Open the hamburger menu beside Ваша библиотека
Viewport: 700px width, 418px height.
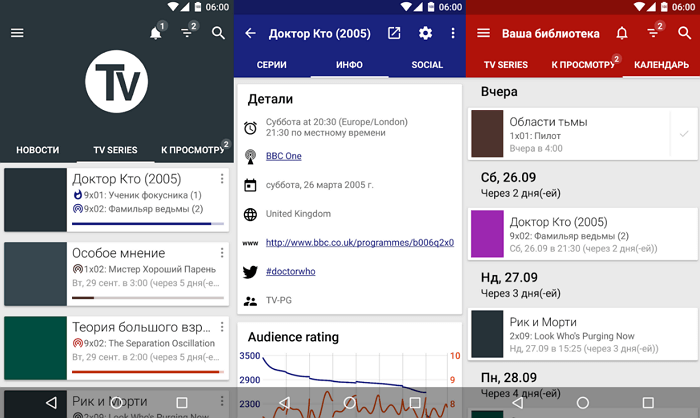pos(484,33)
